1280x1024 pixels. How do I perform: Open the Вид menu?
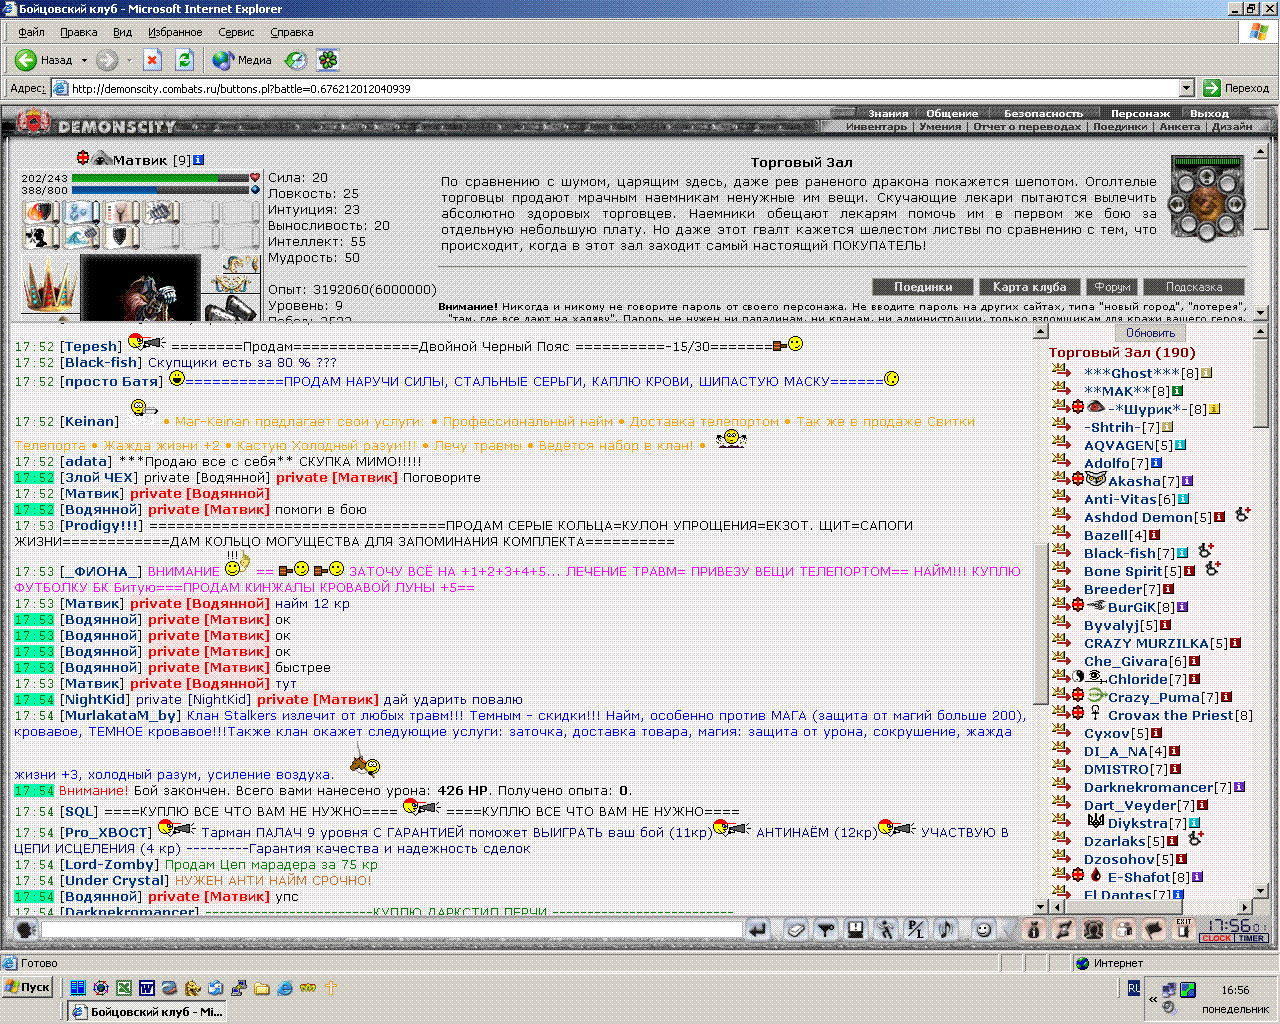pyautogui.click(x=122, y=32)
